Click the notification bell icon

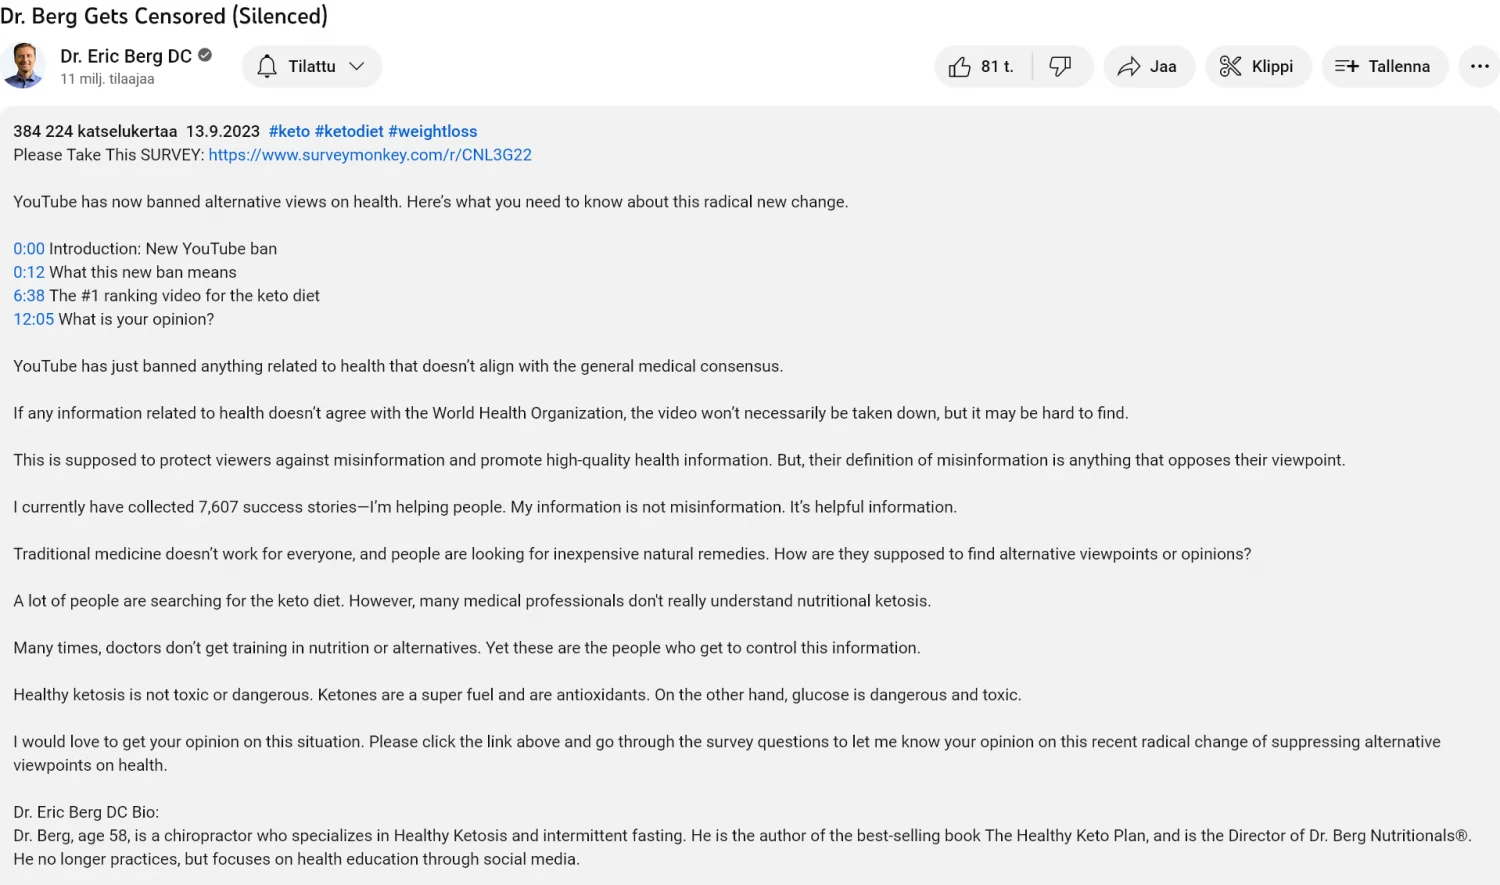(x=267, y=67)
